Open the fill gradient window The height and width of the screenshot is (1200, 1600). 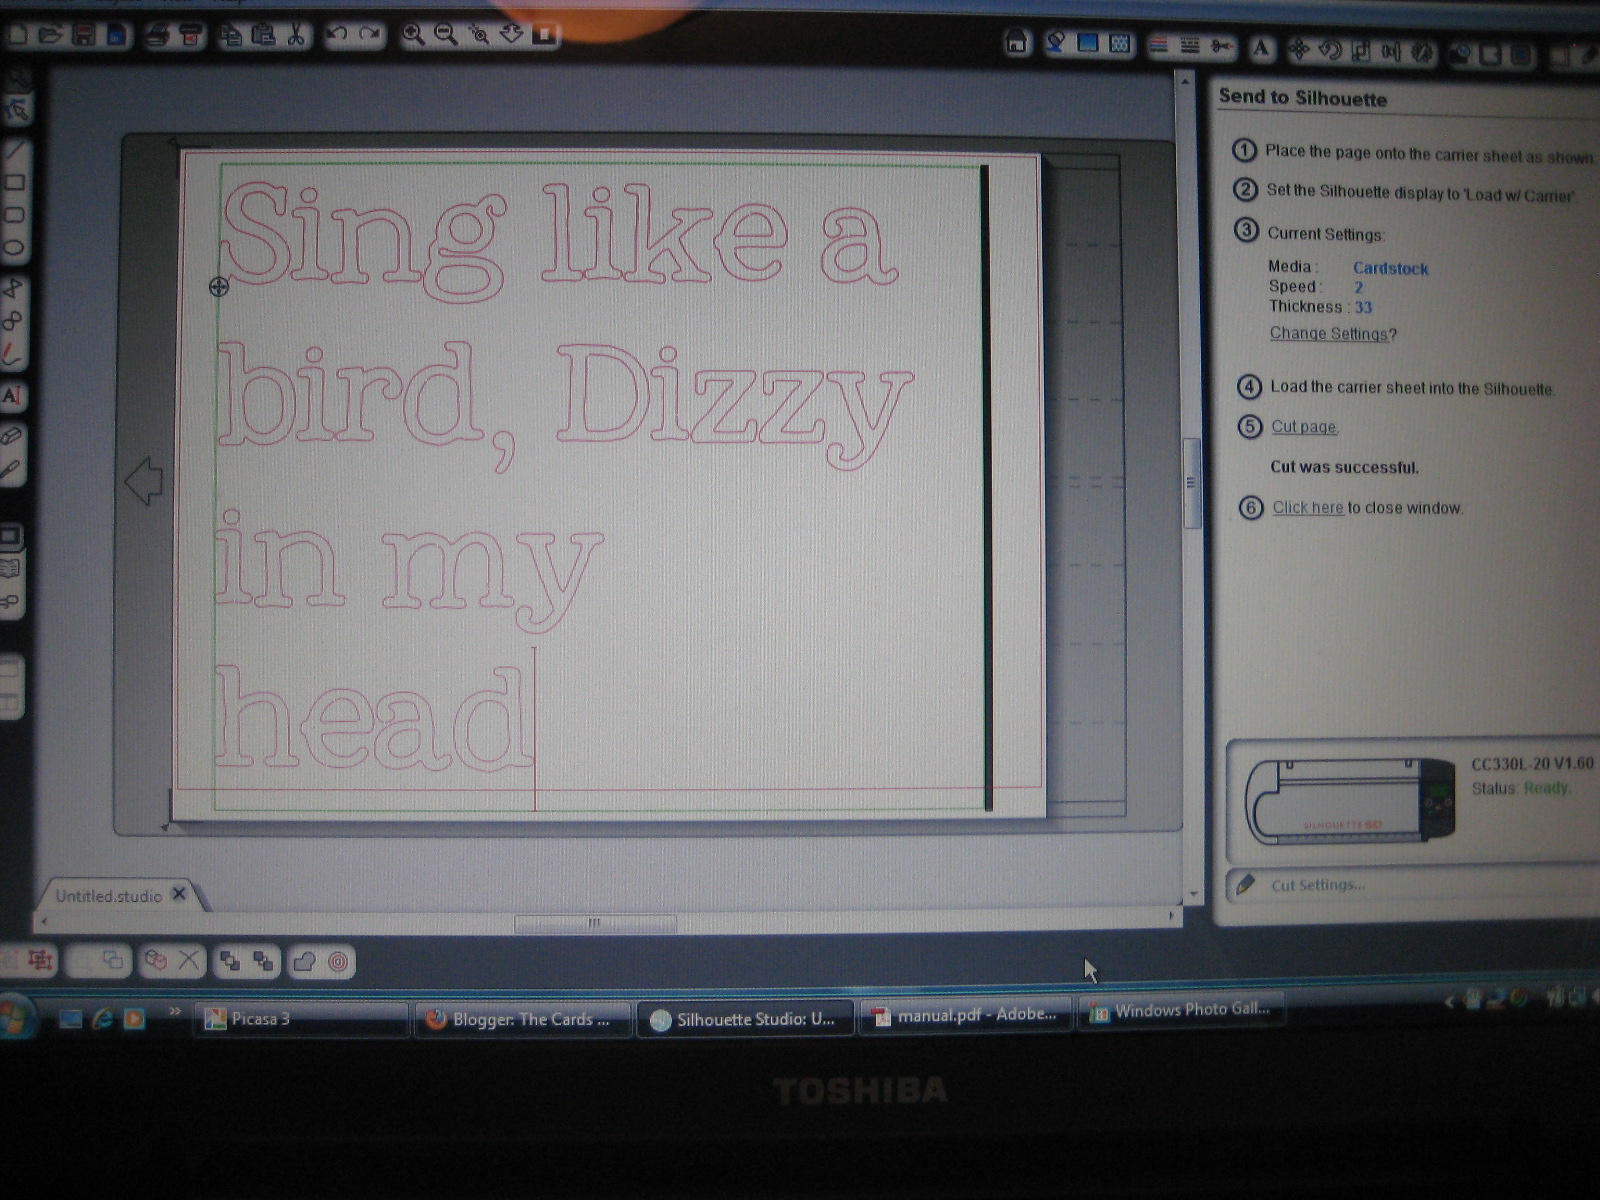[x=1088, y=43]
